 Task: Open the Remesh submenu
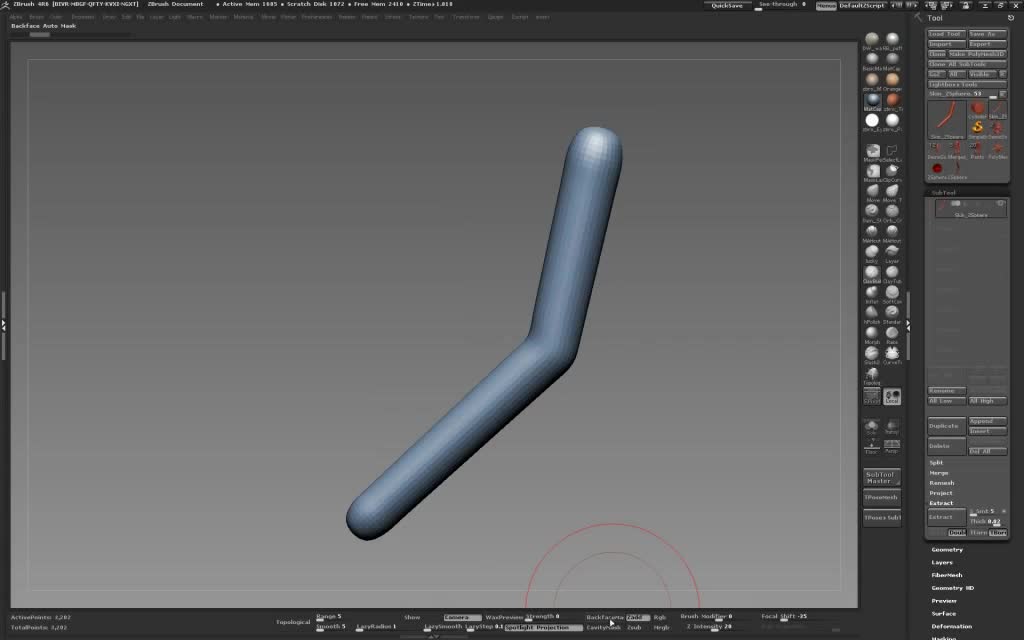click(942, 483)
